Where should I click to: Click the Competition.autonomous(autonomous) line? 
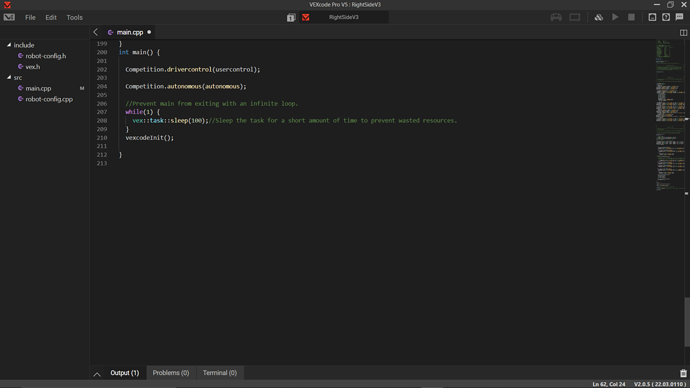tap(186, 87)
